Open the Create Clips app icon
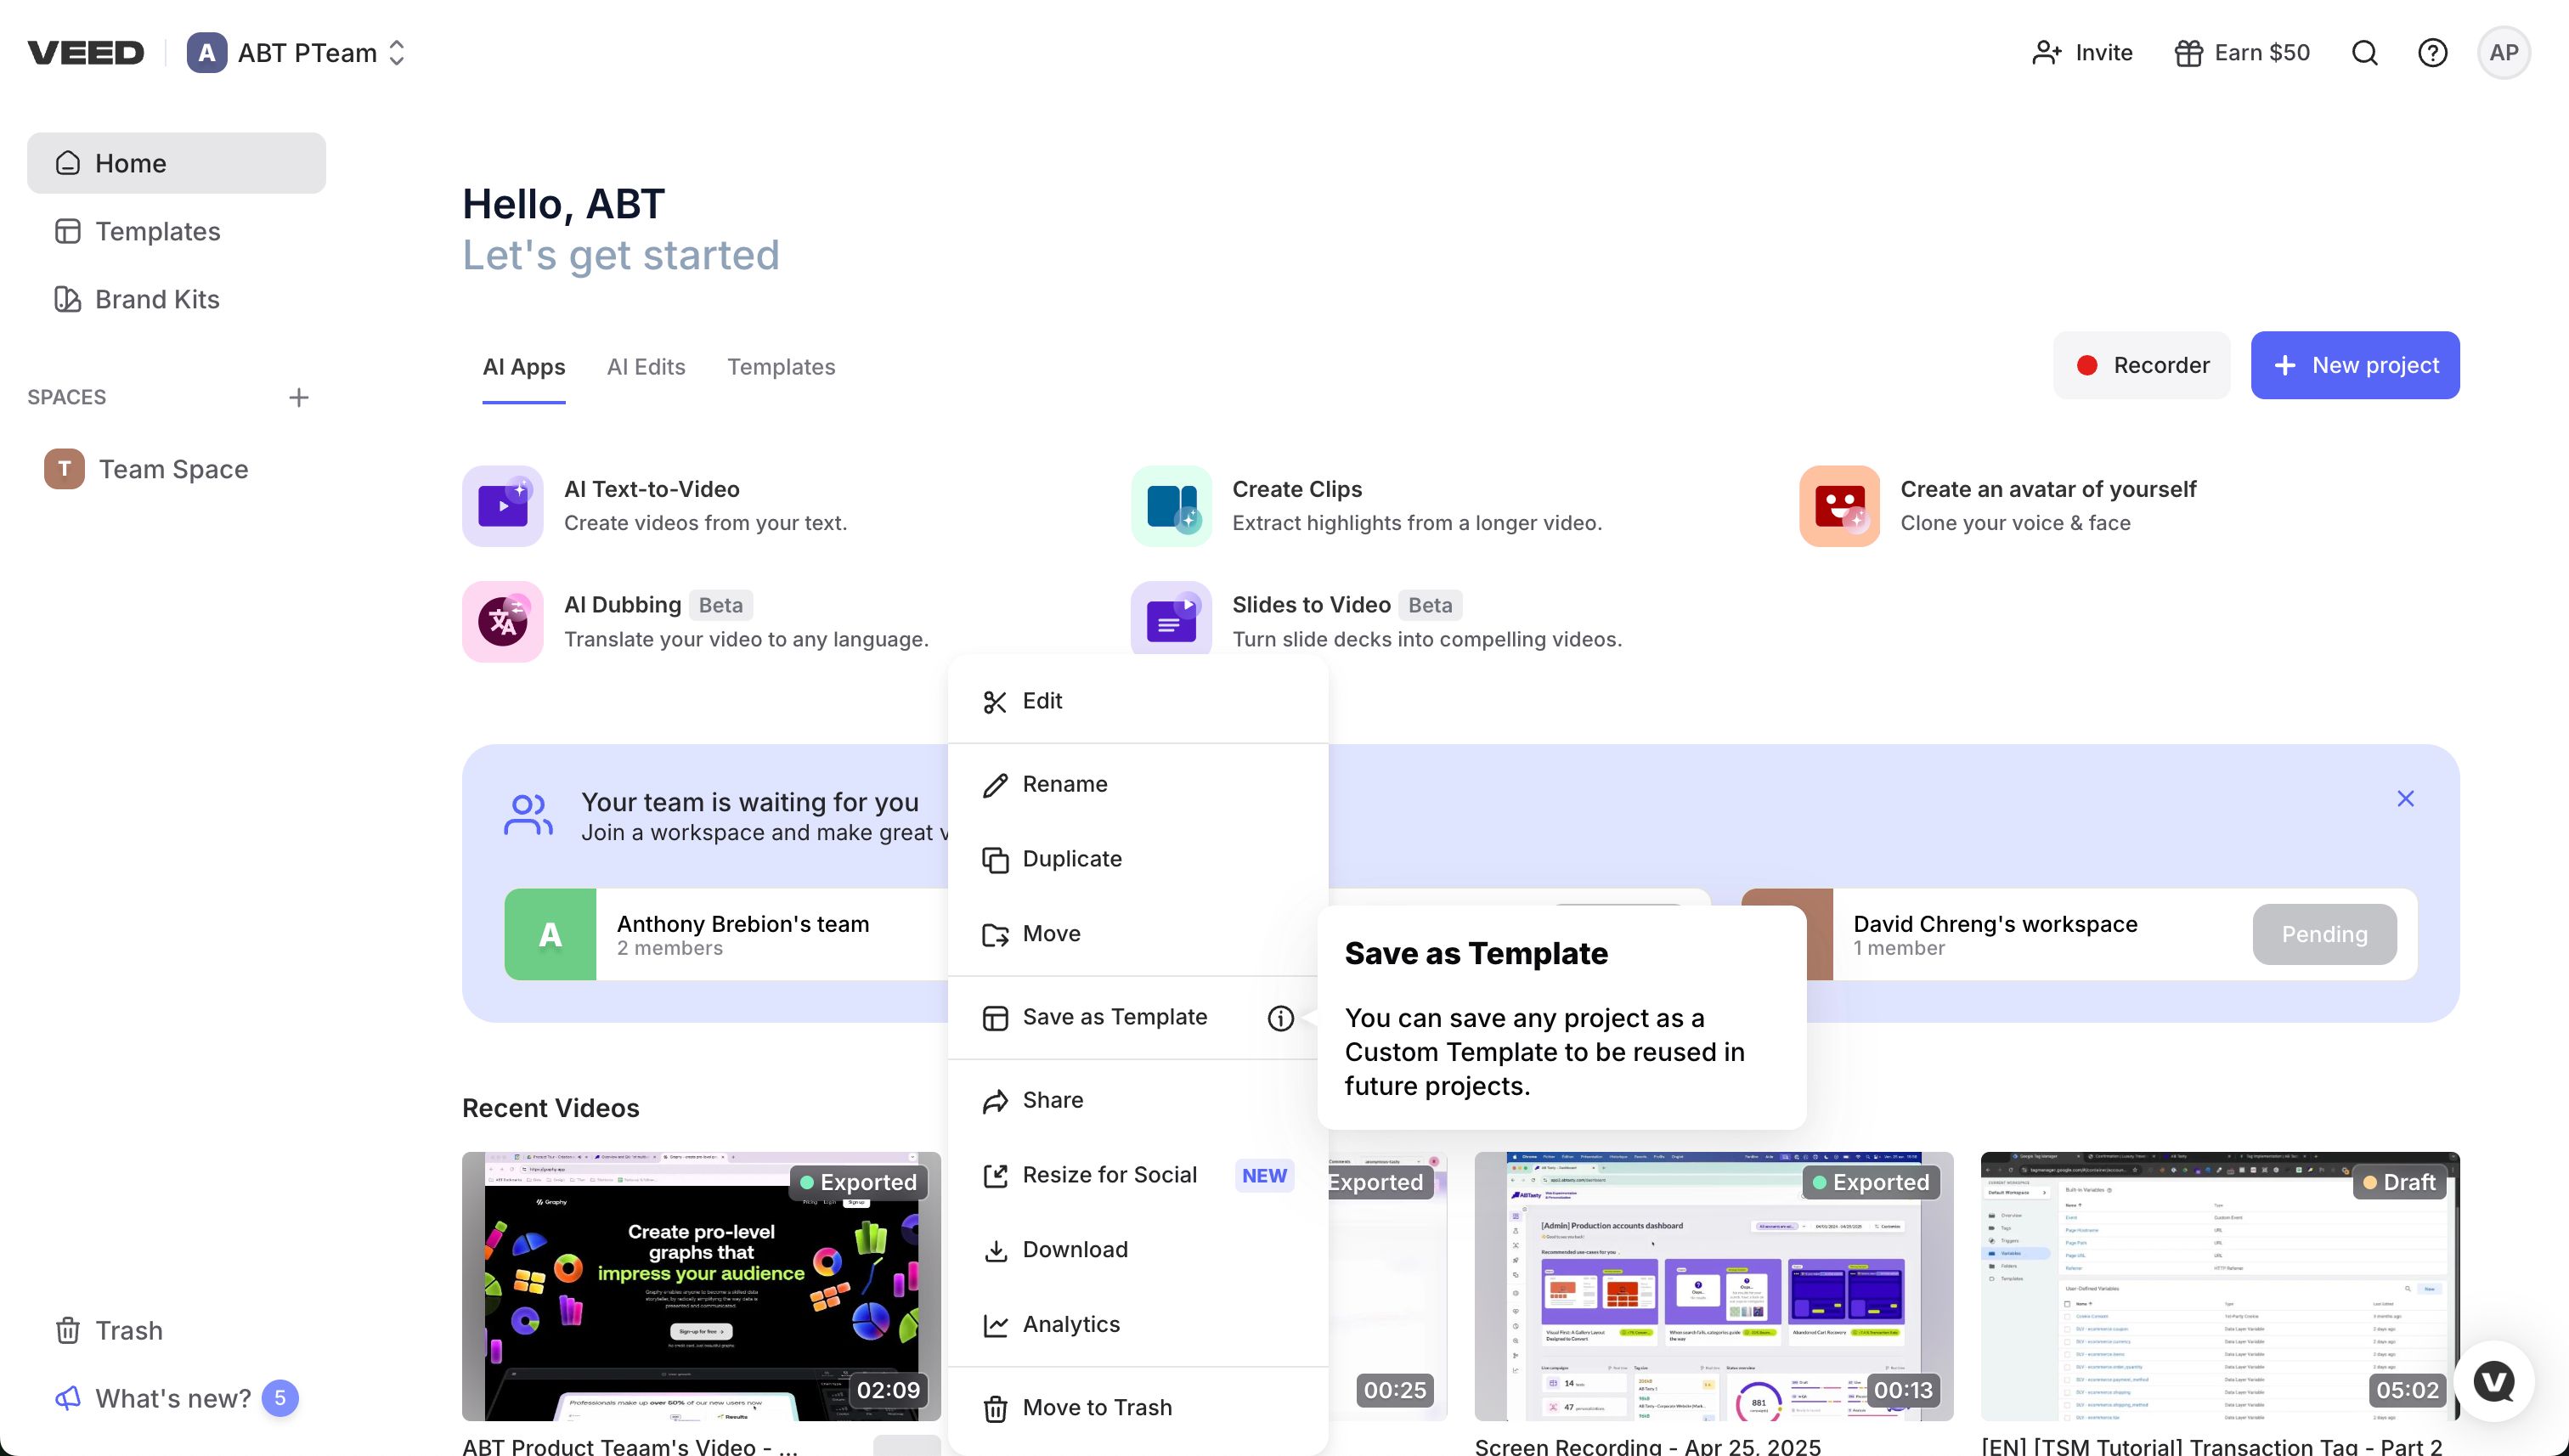Viewport: 2569px width, 1456px height. (x=1171, y=506)
